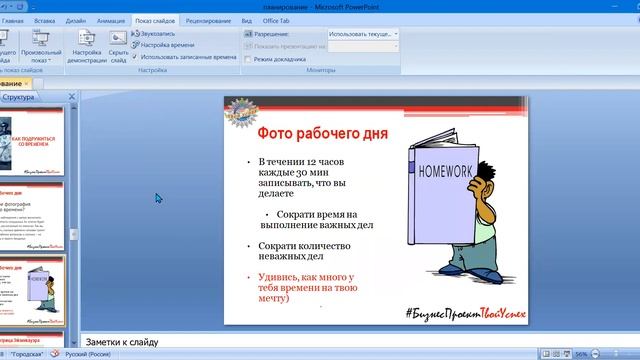Viewport: 640px width, 360px height.
Task: Click the thumbnail pane scroll up arrow
Action: point(74,108)
